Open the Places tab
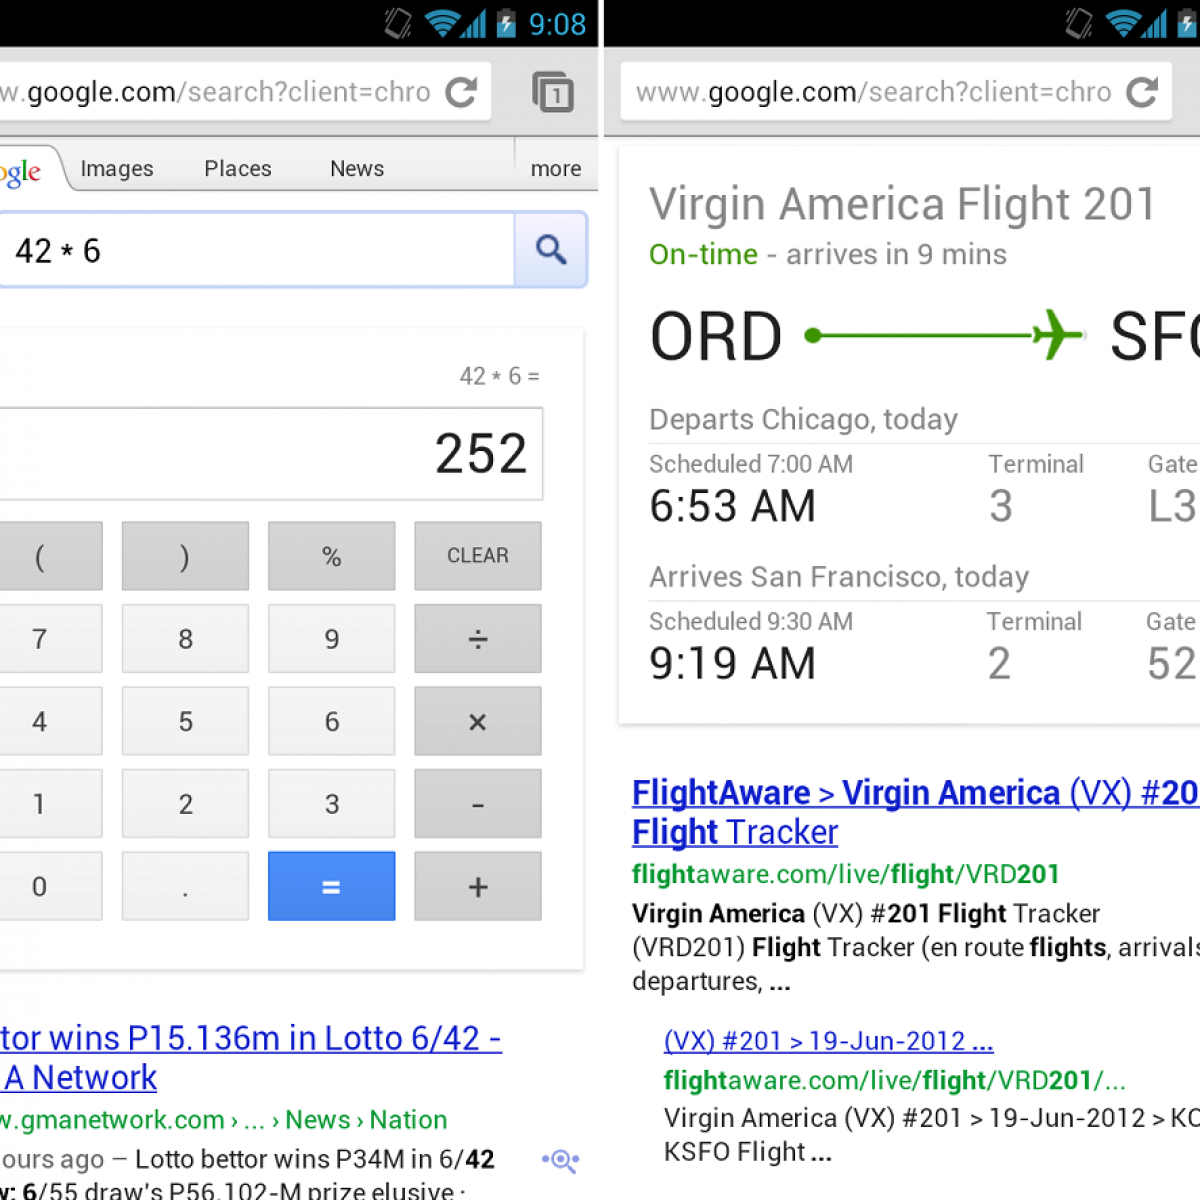Image resolution: width=1200 pixels, height=1200 pixels. pyautogui.click(x=238, y=168)
